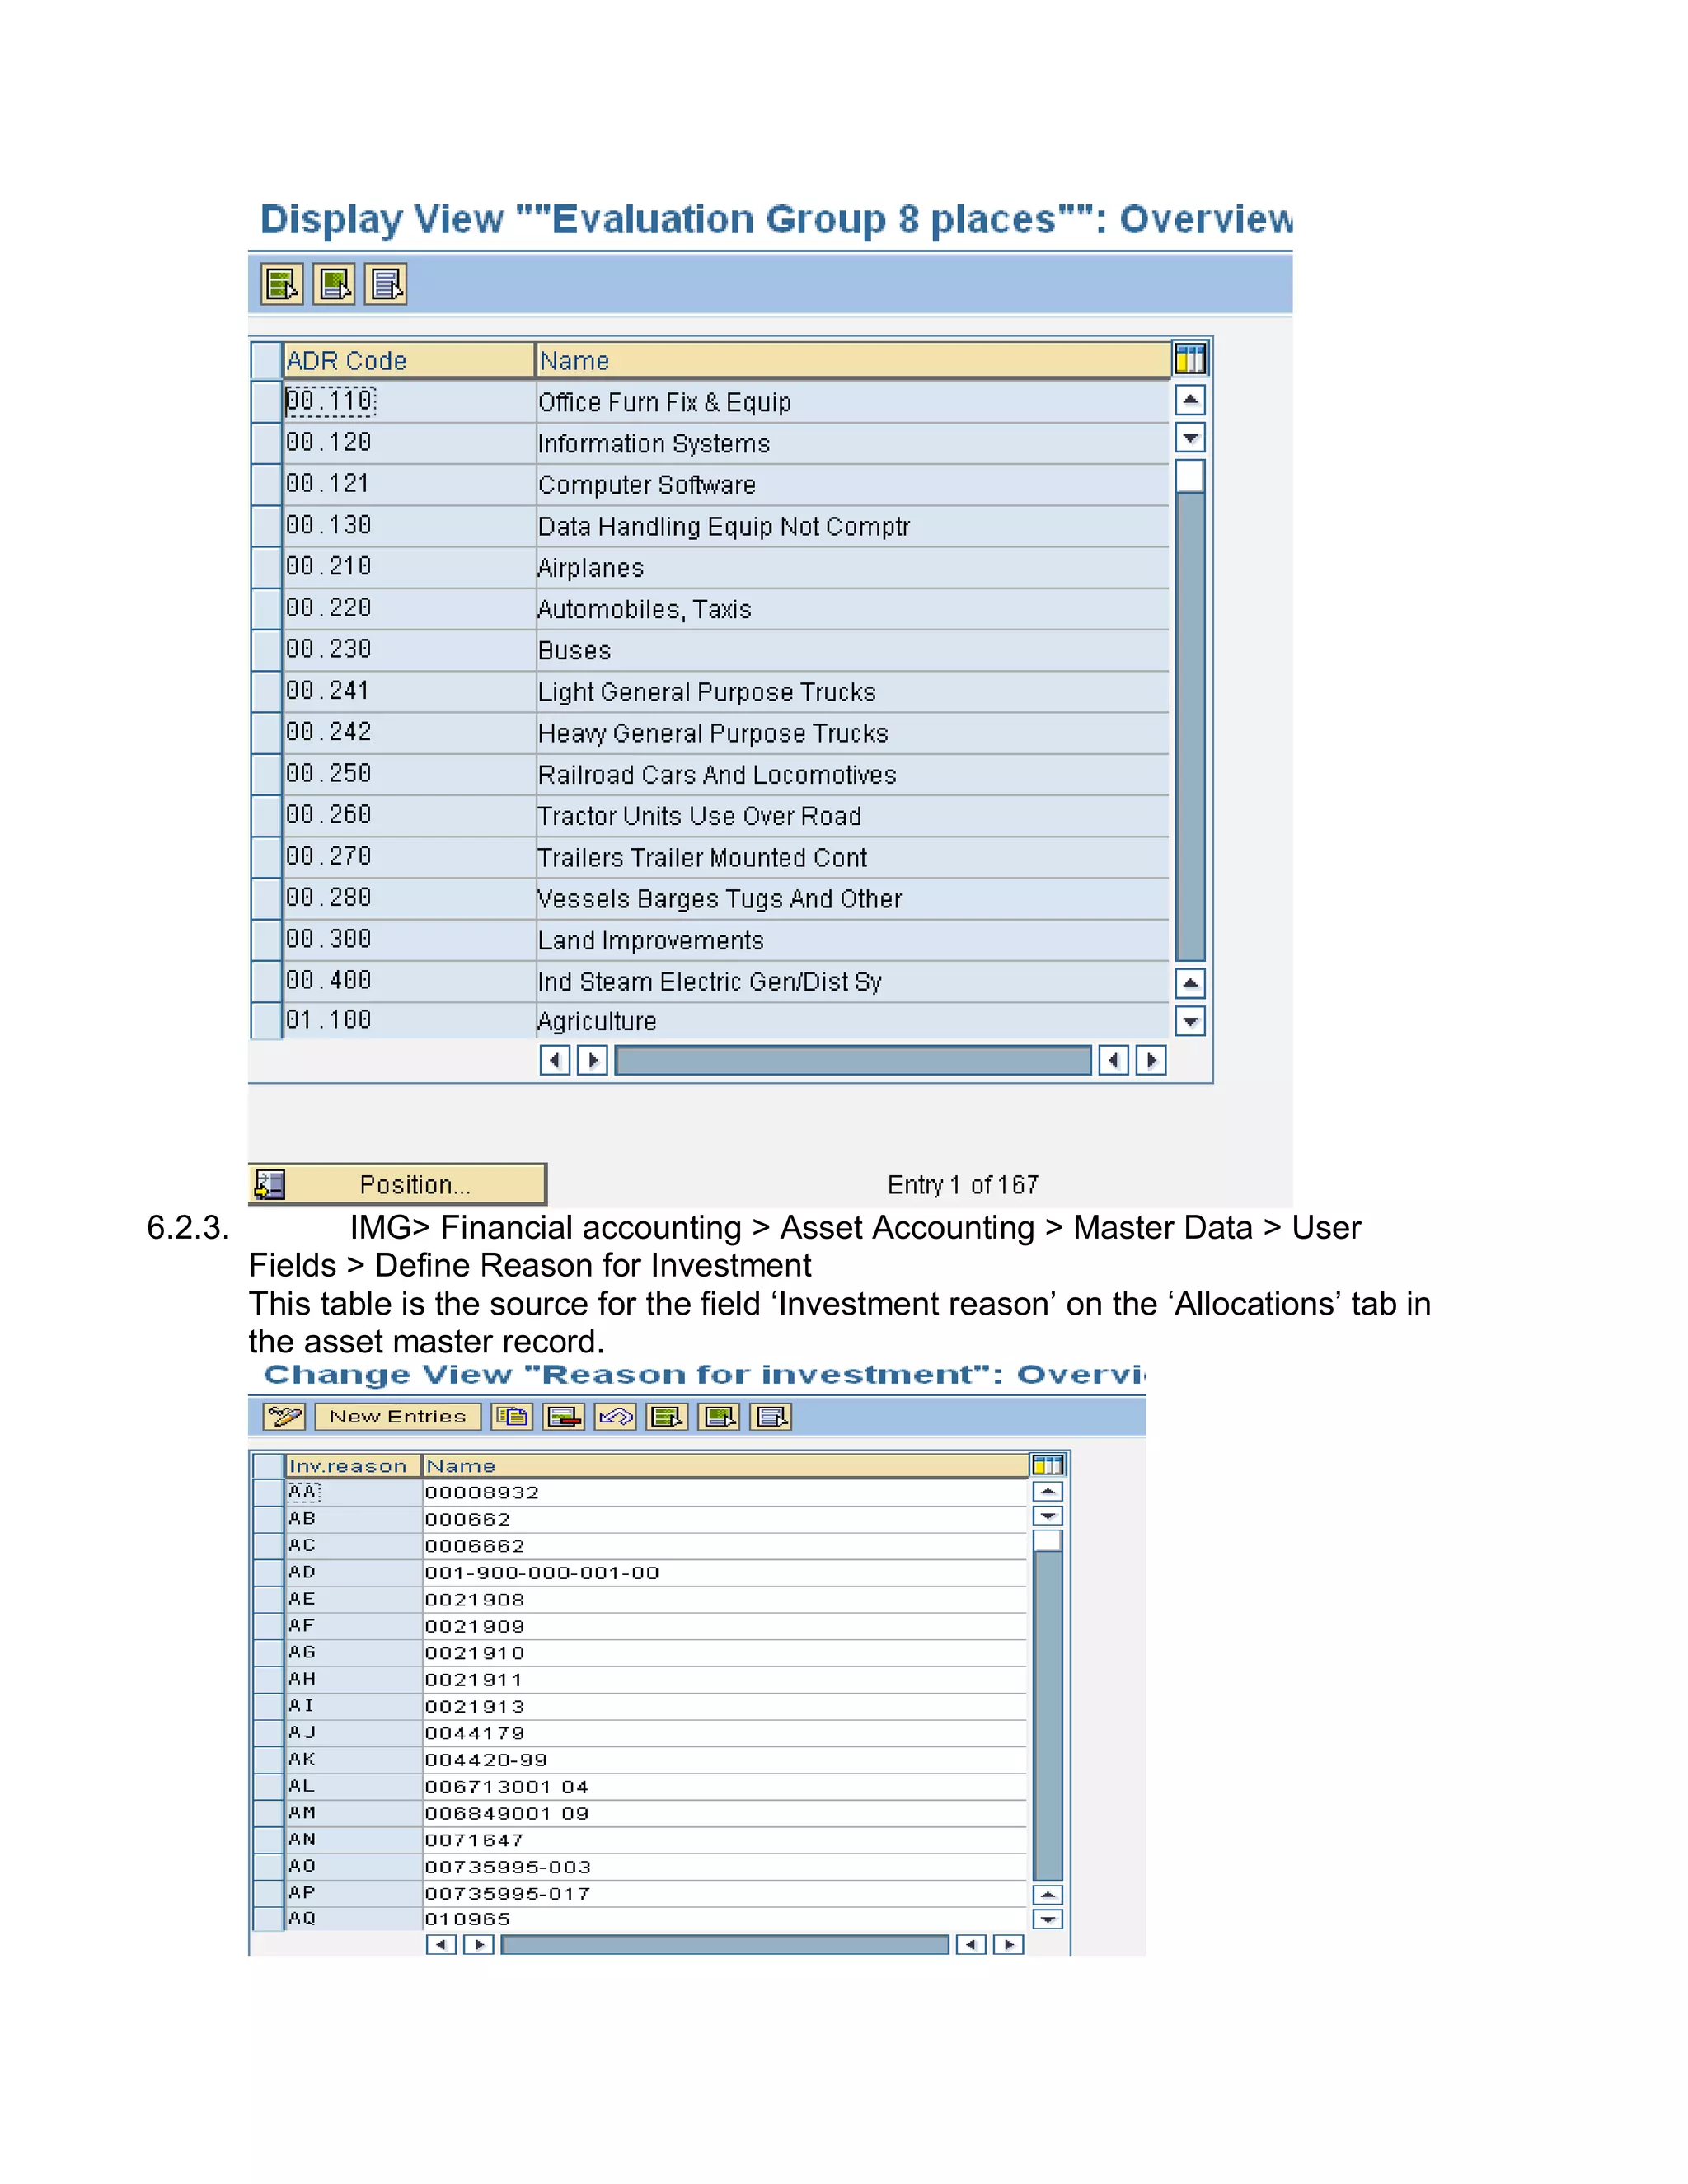This screenshot has height=2184, width=1688.
Task: Click Inv.reason code field 'AG'
Action: click(x=353, y=1652)
